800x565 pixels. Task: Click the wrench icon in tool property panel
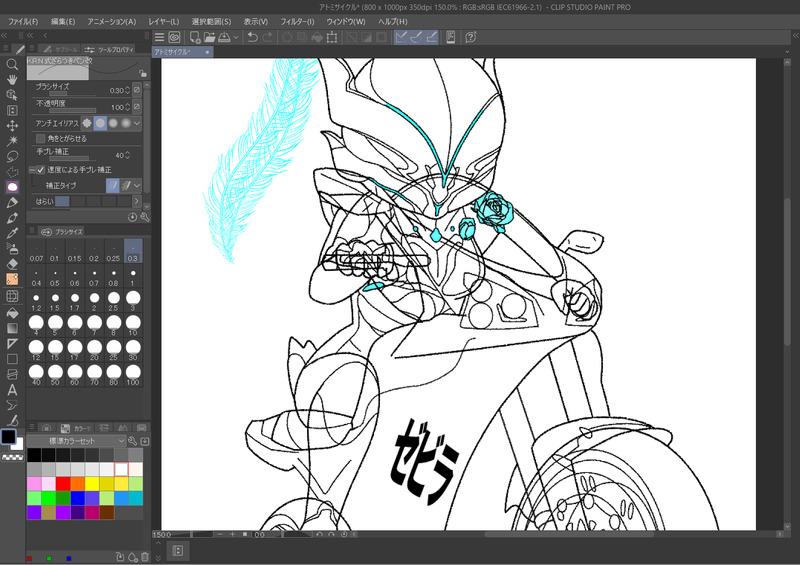pyautogui.click(x=145, y=217)
